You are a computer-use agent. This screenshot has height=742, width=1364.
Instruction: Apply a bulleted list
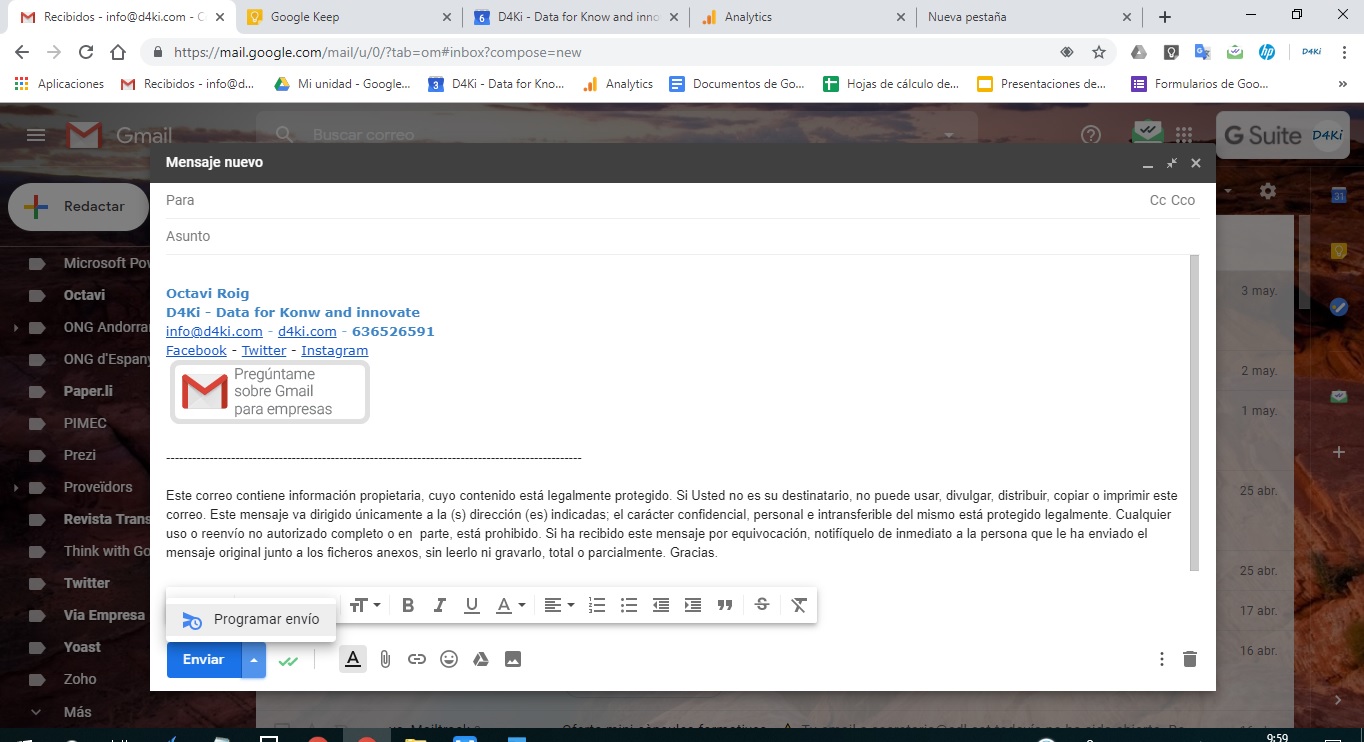pyautogui.click(x=629, y=605)
